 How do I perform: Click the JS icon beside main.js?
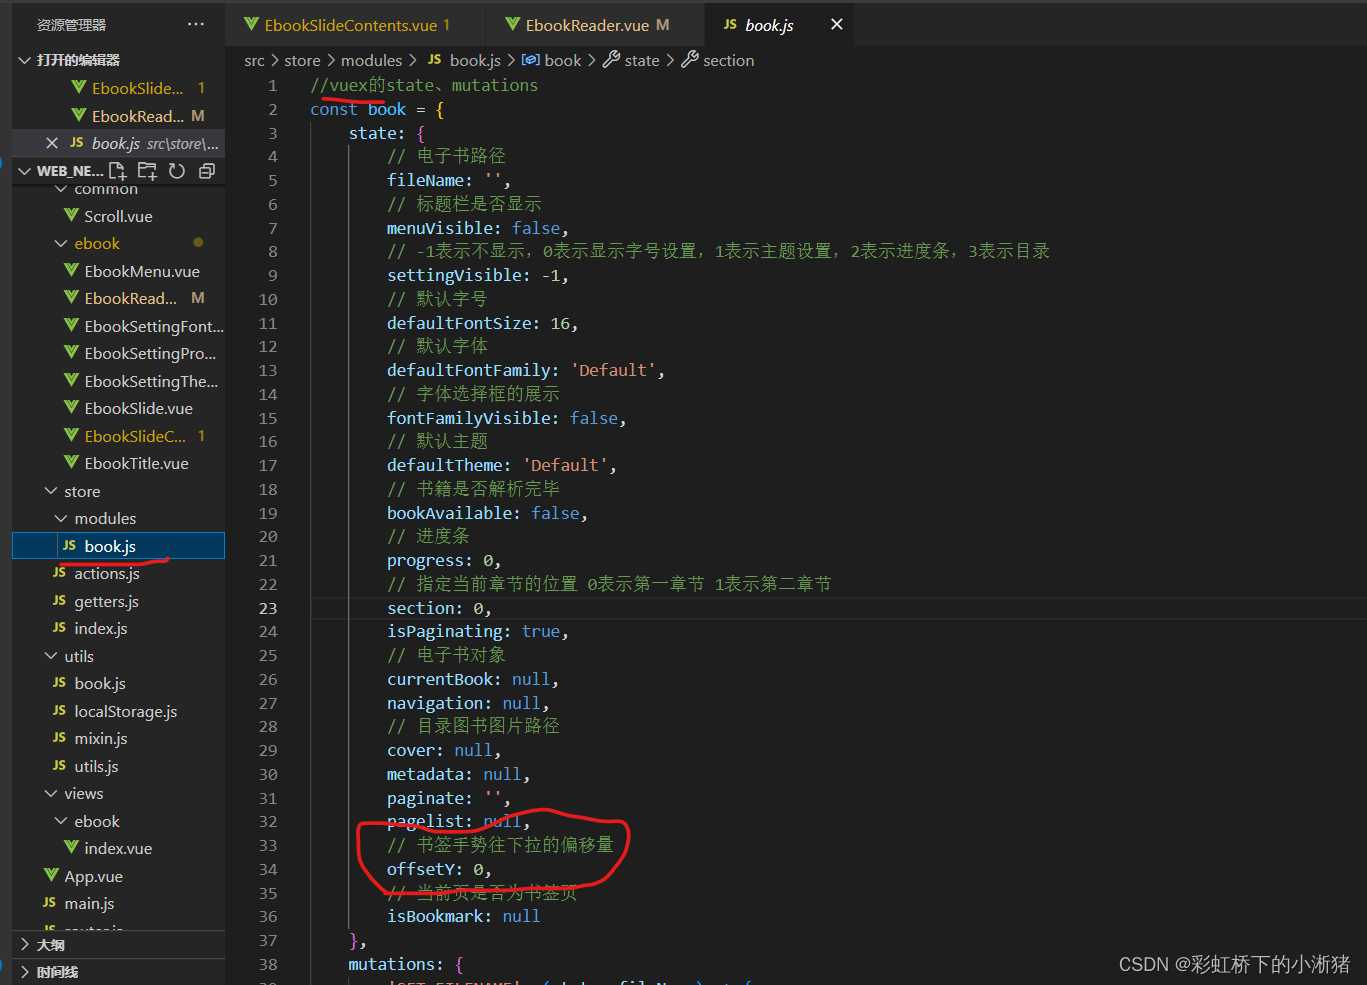pyautogui.click(x=49, y=903)
